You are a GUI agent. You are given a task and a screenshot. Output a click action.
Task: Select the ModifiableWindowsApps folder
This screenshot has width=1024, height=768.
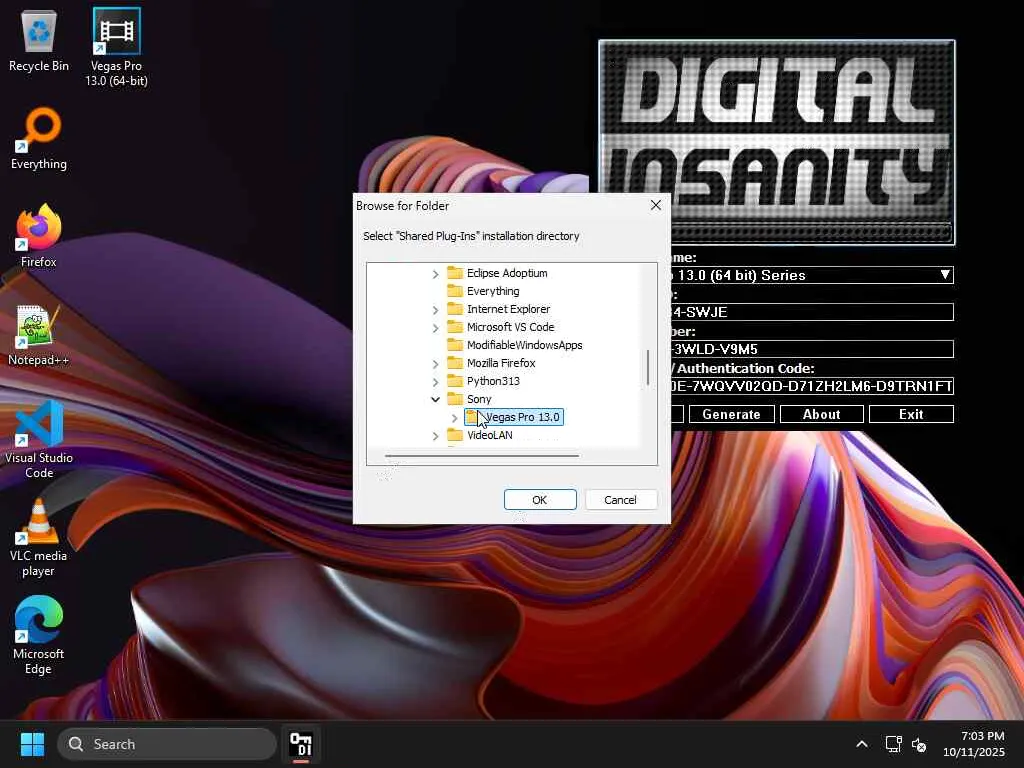[524, 345]
